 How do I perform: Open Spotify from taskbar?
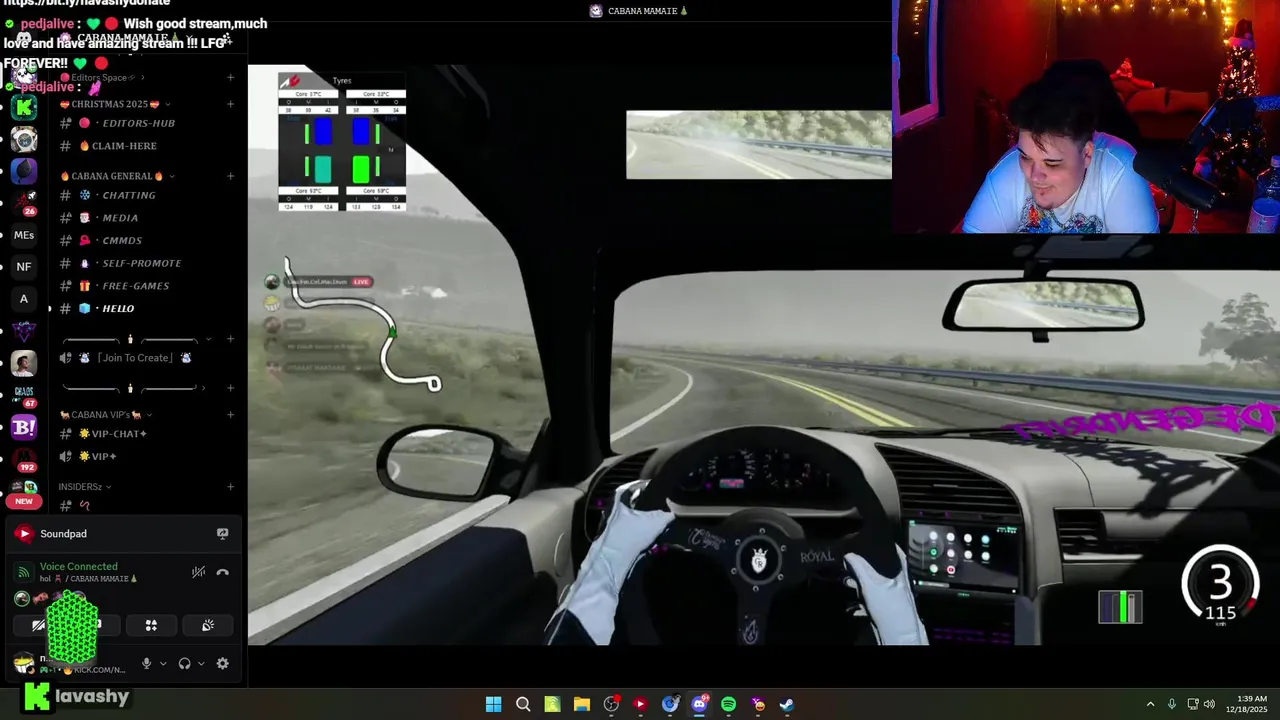point(728,704)
